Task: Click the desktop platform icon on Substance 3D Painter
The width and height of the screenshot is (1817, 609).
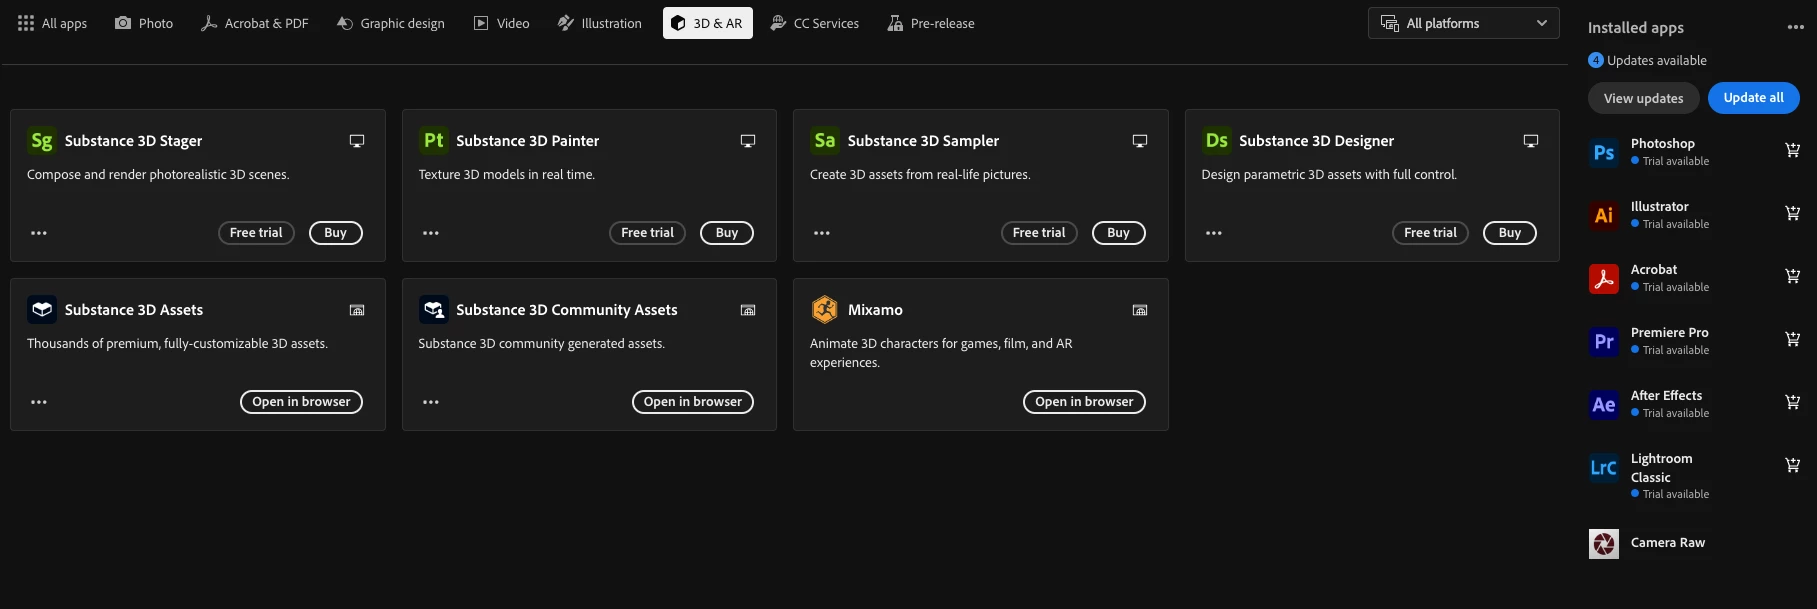Action: (x=748, y=141)
